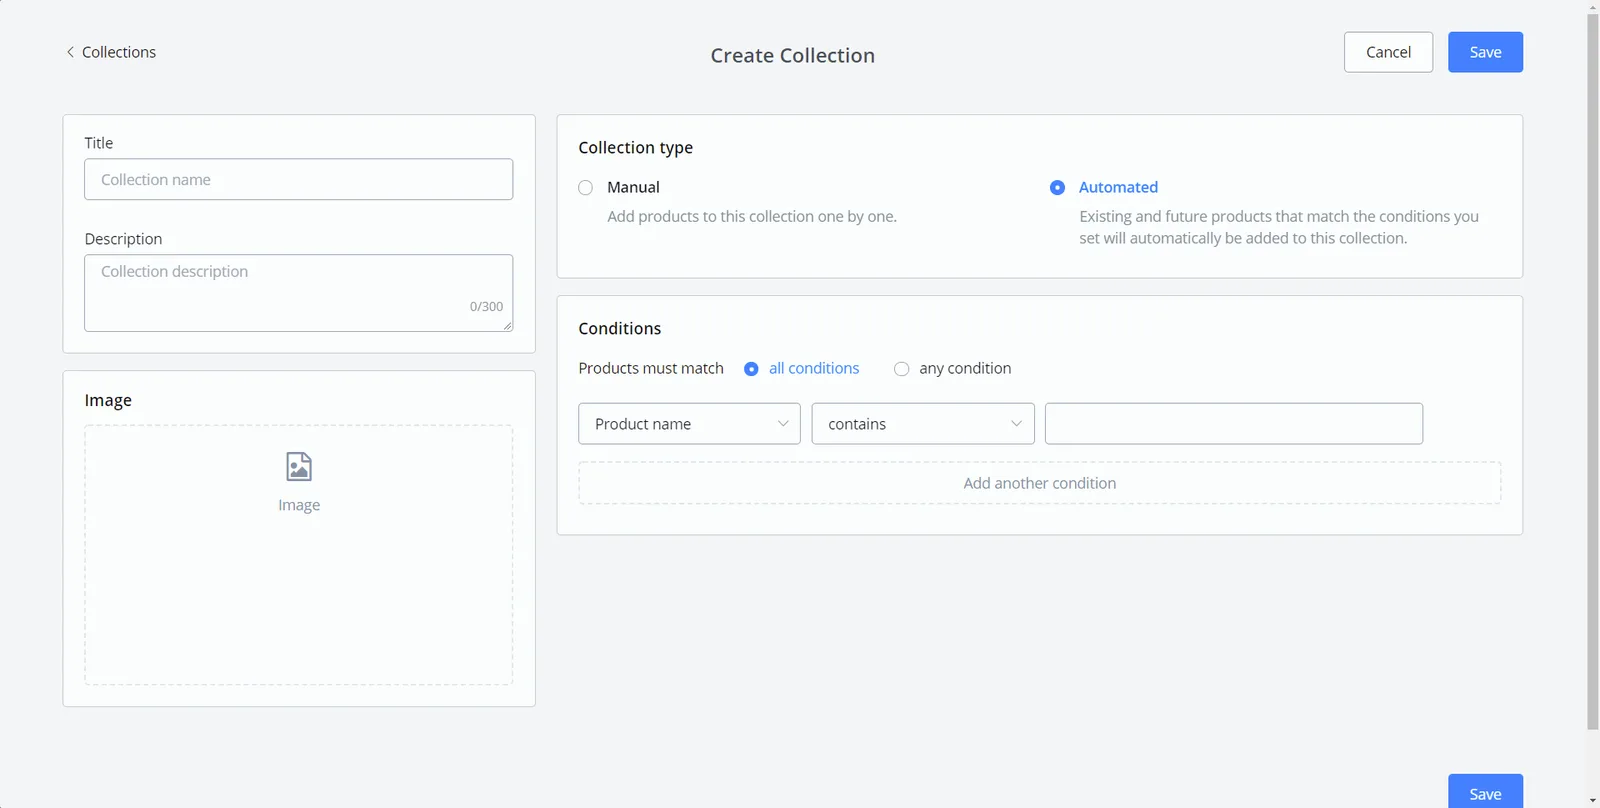
Task: Click the Cancel button
Action: pos(1388,52)
